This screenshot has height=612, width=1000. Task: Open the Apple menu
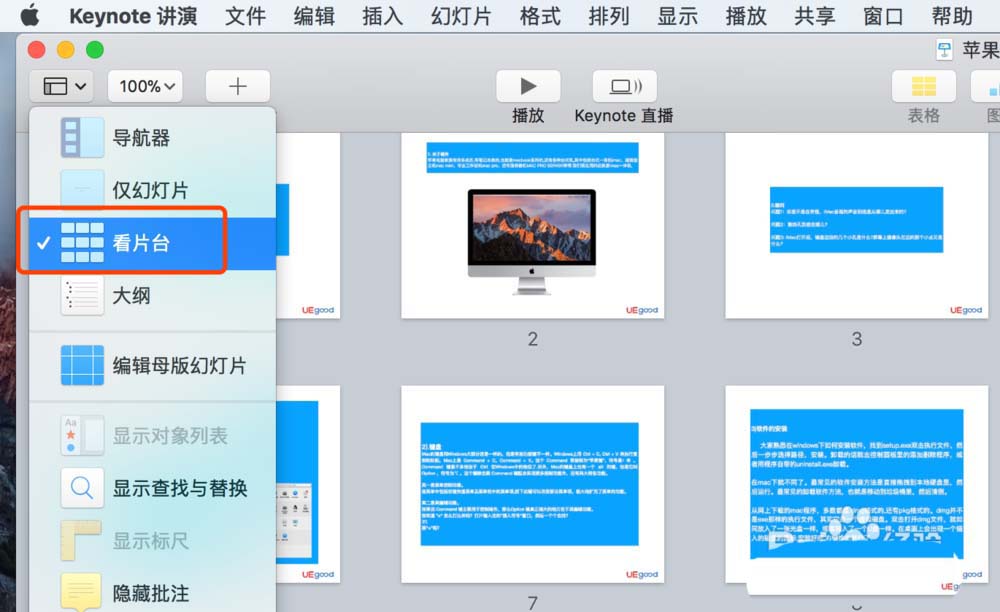coord(30,15)
